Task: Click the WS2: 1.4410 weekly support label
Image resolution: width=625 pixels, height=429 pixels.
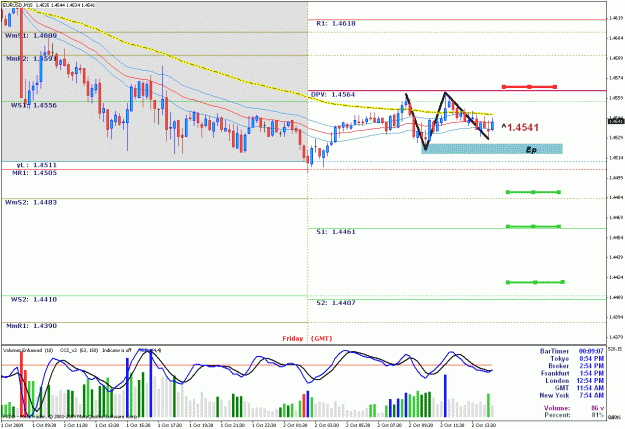Action: click(x=33, y=300)
